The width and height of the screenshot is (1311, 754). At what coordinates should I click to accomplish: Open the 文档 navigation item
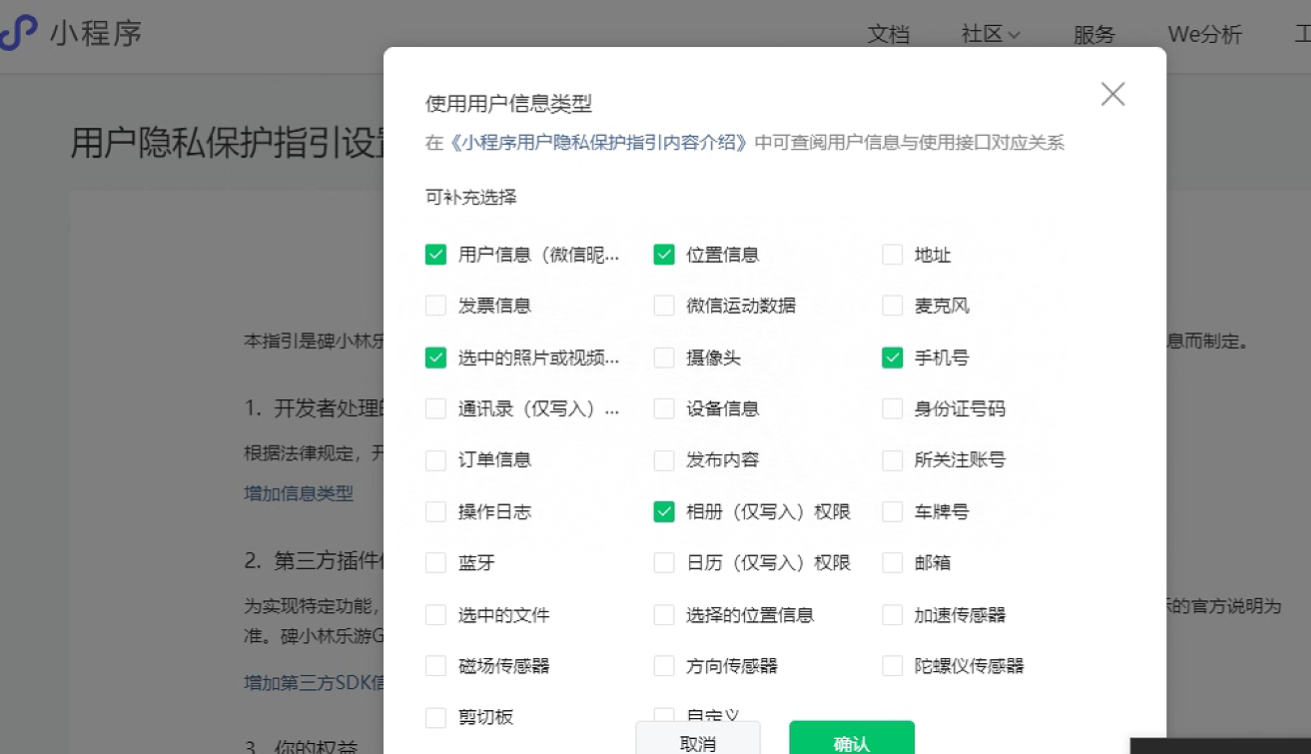pos(888,34)
